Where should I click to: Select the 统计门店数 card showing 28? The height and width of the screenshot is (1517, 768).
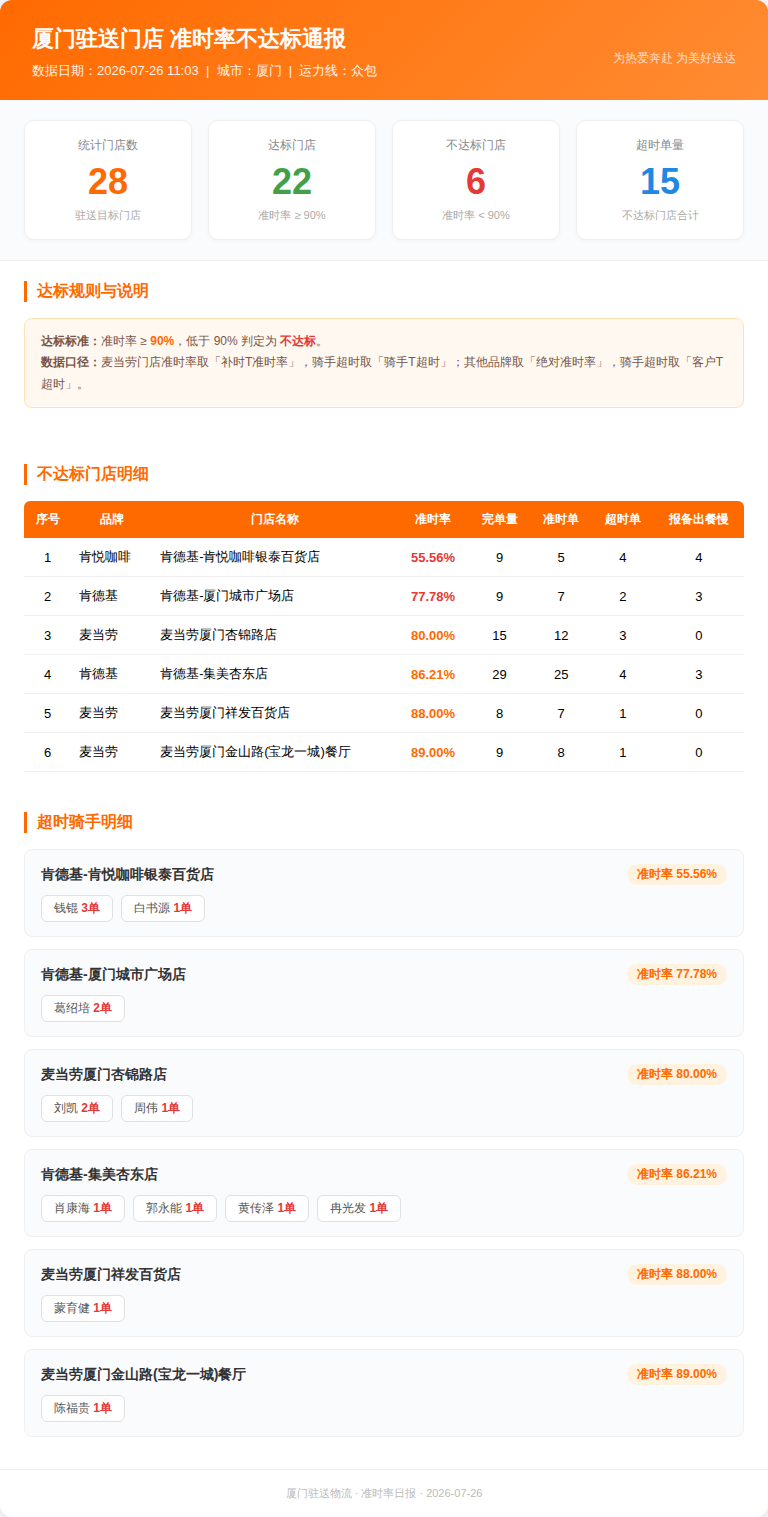(x=108, y=180)
